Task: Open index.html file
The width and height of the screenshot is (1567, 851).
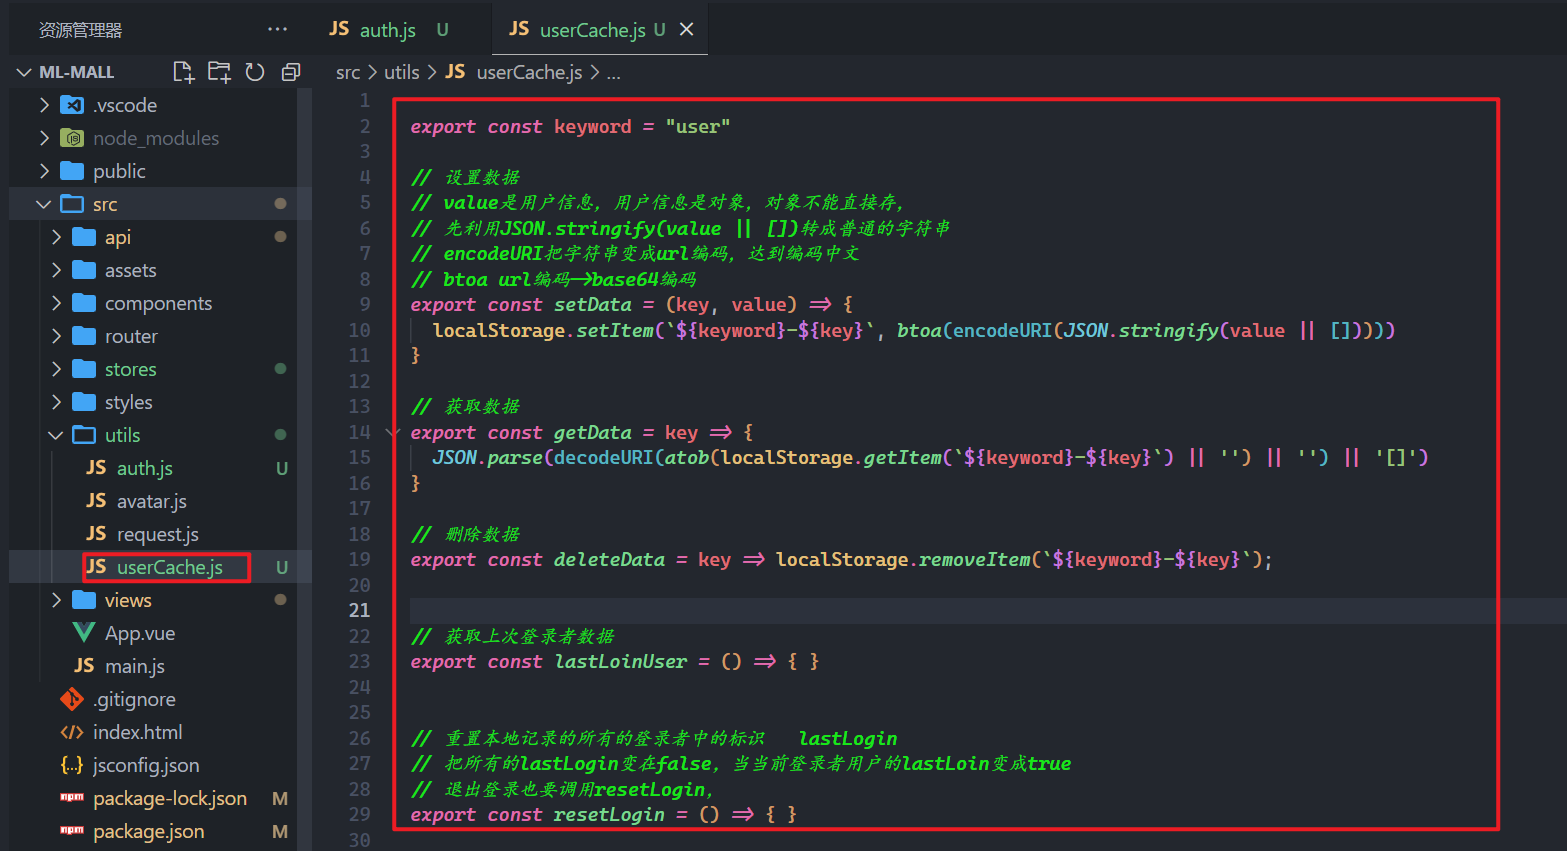Action: (137, 732)
